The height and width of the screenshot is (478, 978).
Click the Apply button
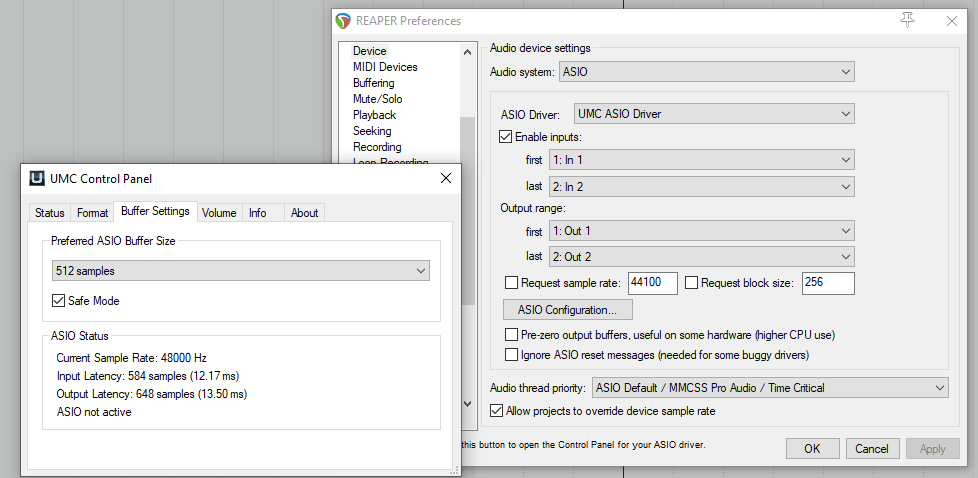[932, 449]
